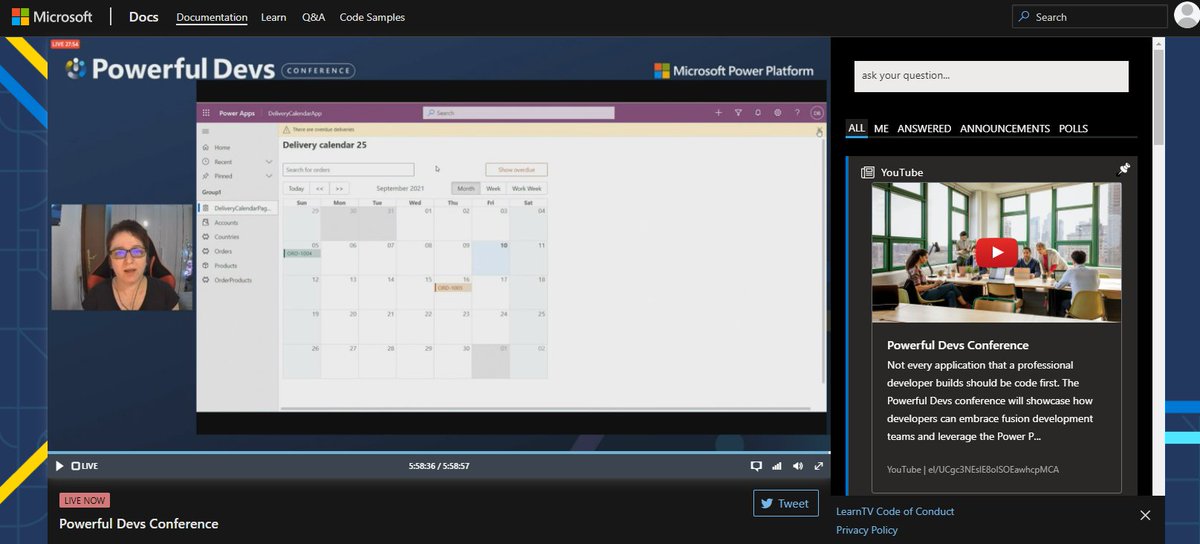Open the Code Samples page

coord(372,17)
